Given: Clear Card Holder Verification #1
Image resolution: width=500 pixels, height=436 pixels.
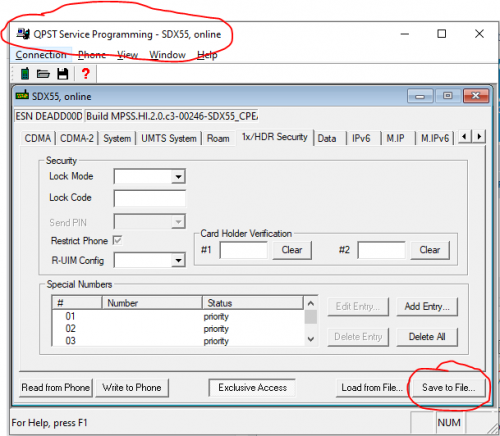Looking at the screenshot, I should (292, 250).
